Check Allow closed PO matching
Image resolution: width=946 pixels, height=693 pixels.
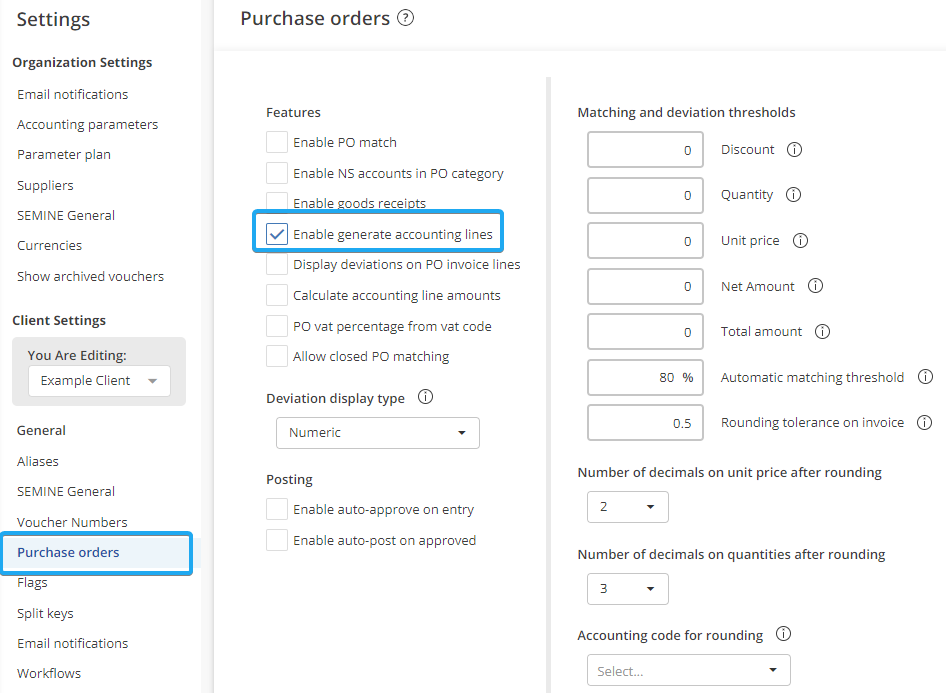[x=277, y=356]
